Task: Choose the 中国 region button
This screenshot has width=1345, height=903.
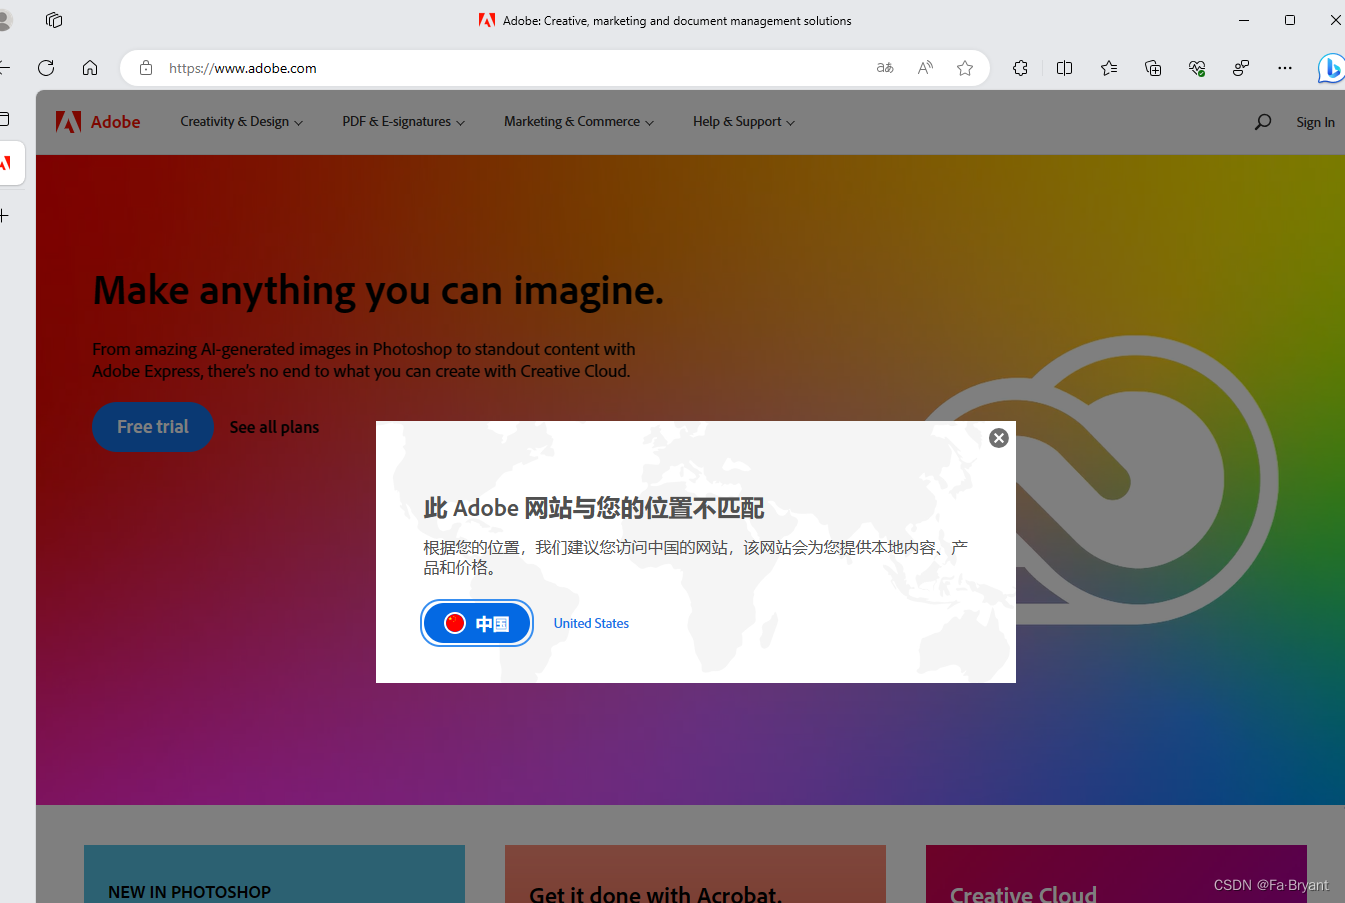Action: point(477,623)
